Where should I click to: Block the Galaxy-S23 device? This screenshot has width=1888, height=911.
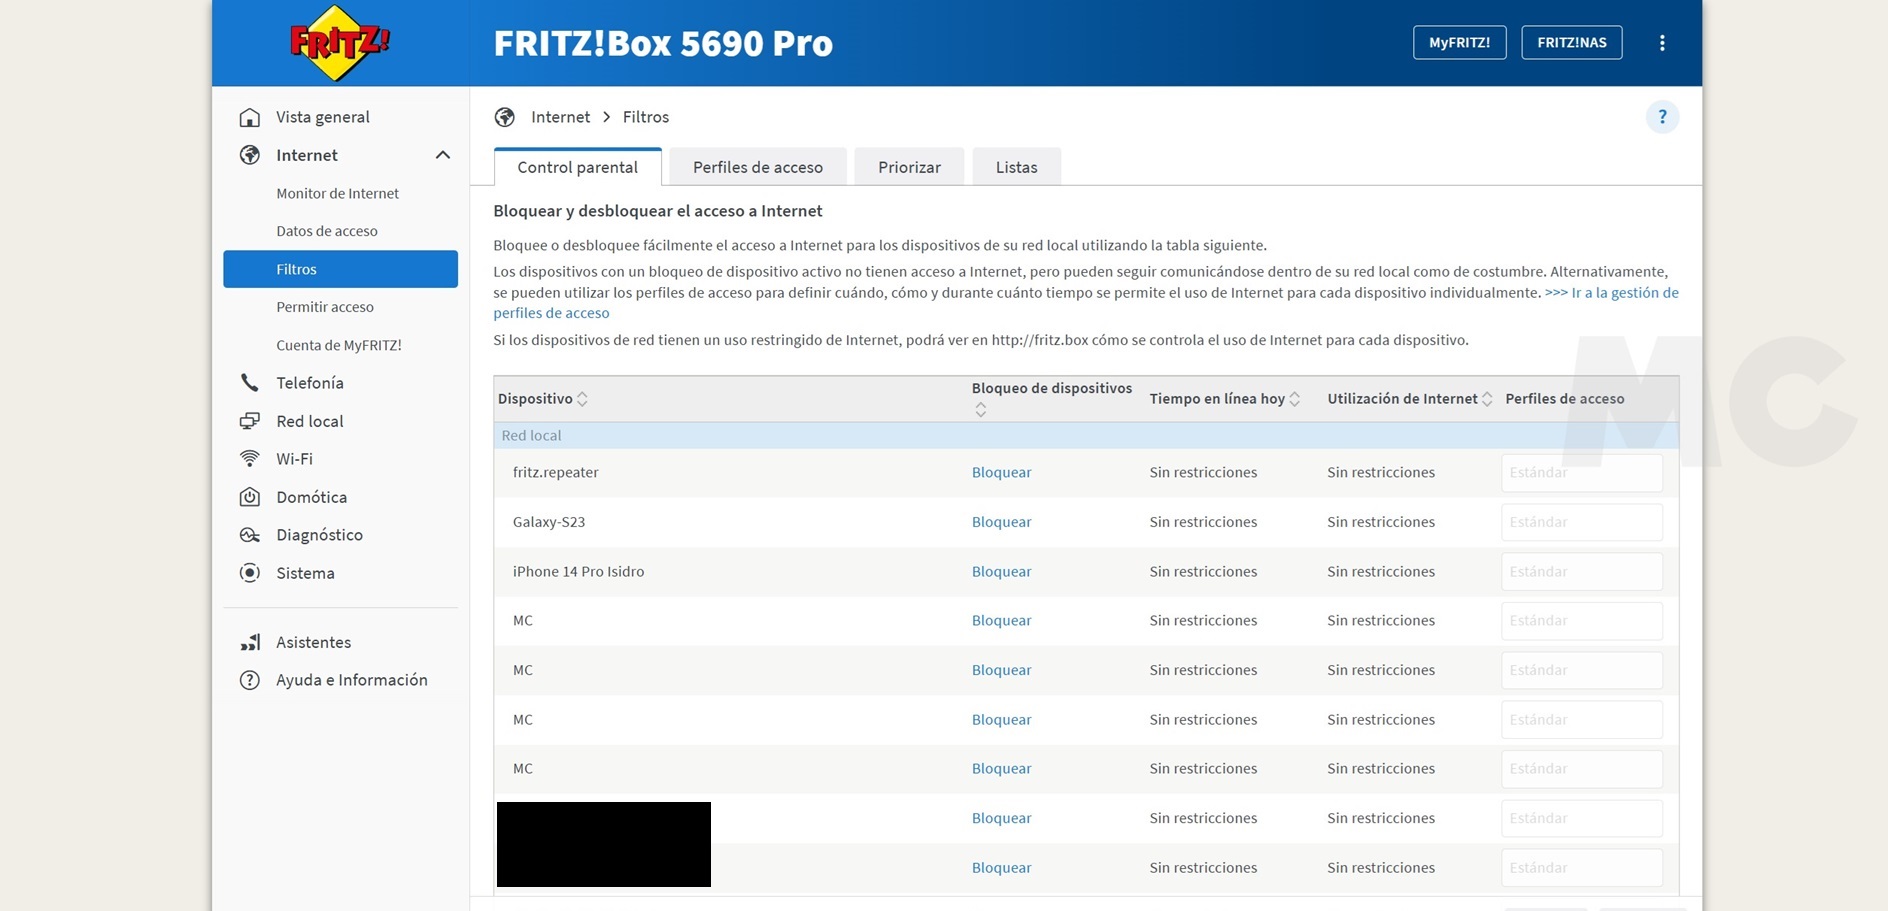[1001, 522]
